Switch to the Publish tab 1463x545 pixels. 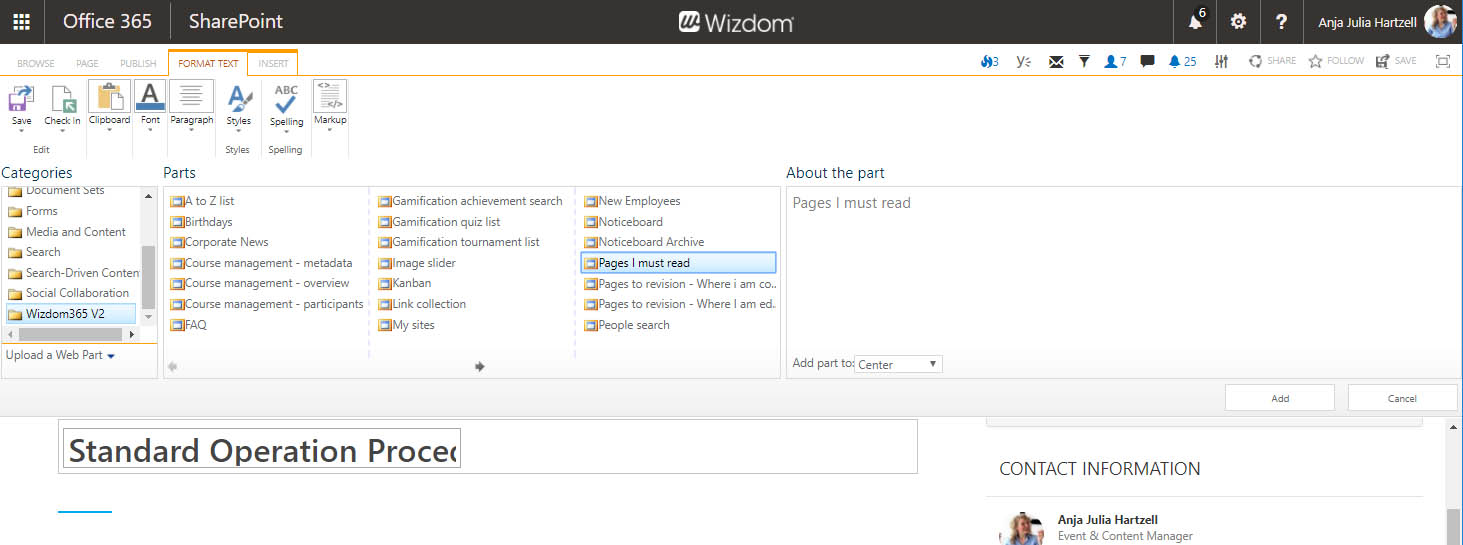pyautogui.click(x=138, y=63)
